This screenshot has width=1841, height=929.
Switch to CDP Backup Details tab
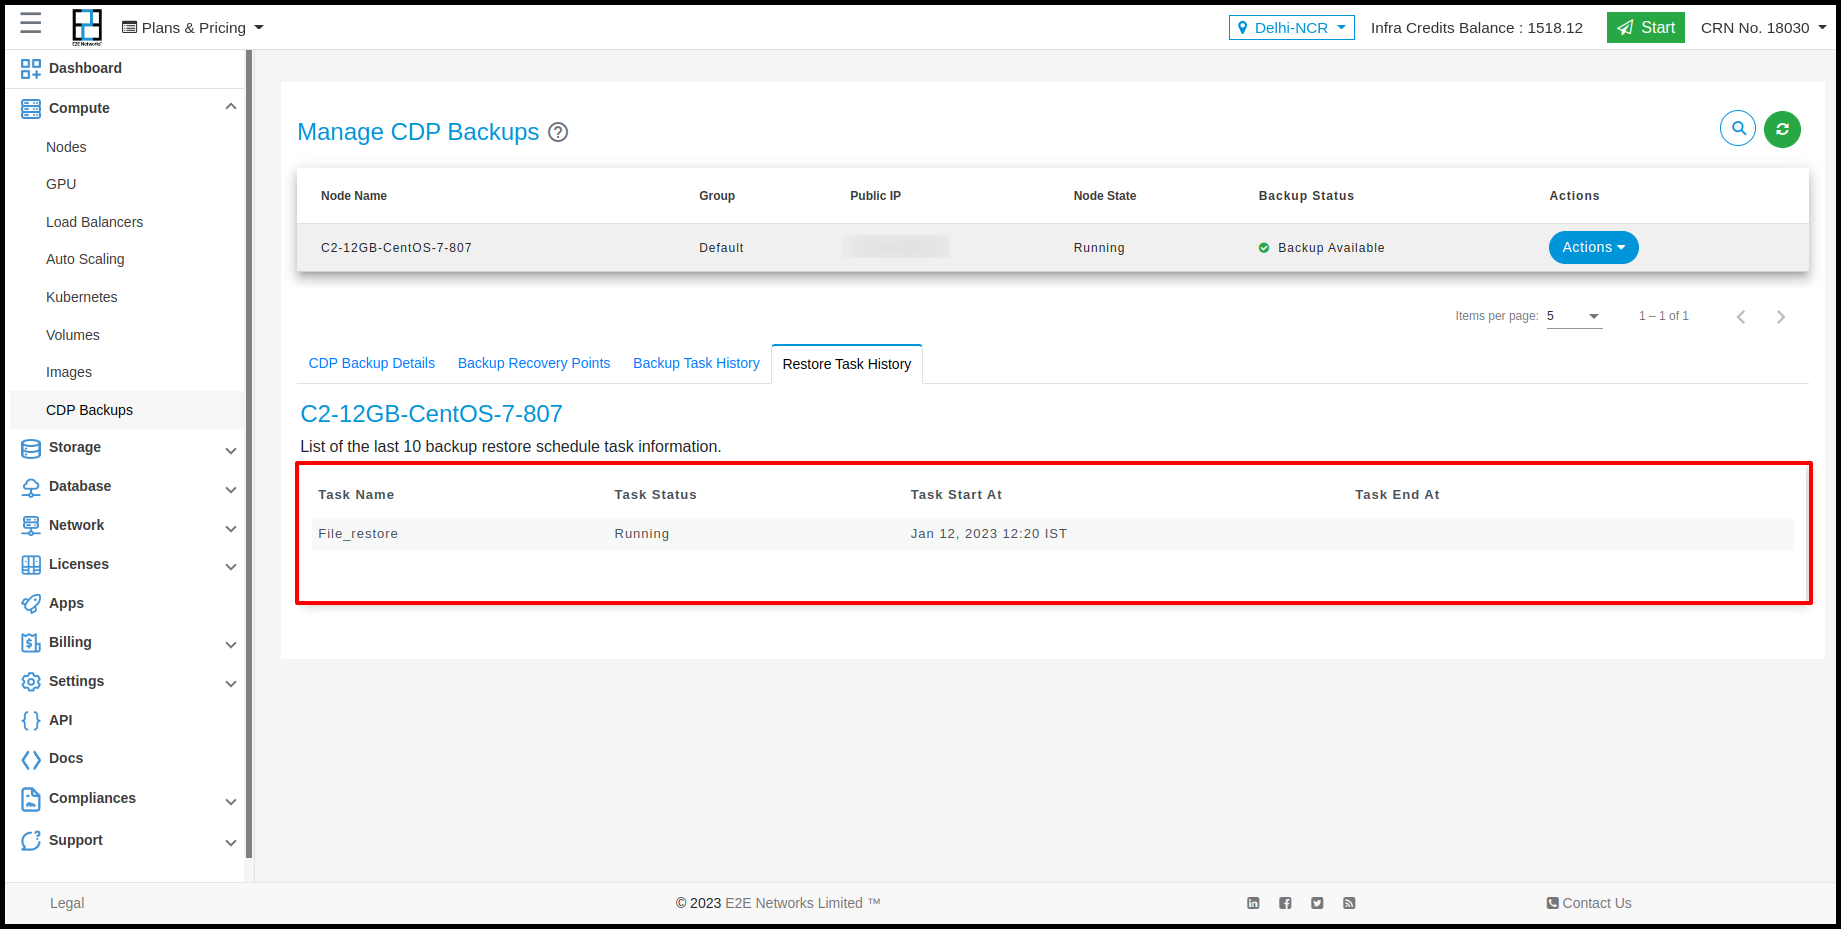[x=371, y=363]
